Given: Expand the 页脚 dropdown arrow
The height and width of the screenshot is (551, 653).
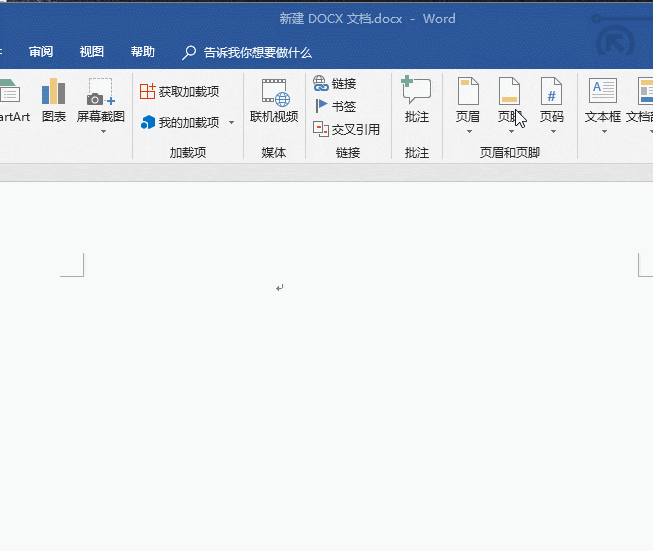Looking at the screenshot, I should click(x=511, y=132).
